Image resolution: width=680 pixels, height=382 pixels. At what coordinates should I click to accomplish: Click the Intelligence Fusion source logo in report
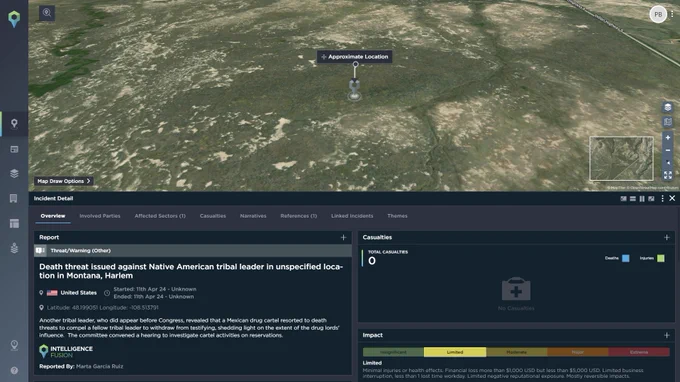[66, 352]
